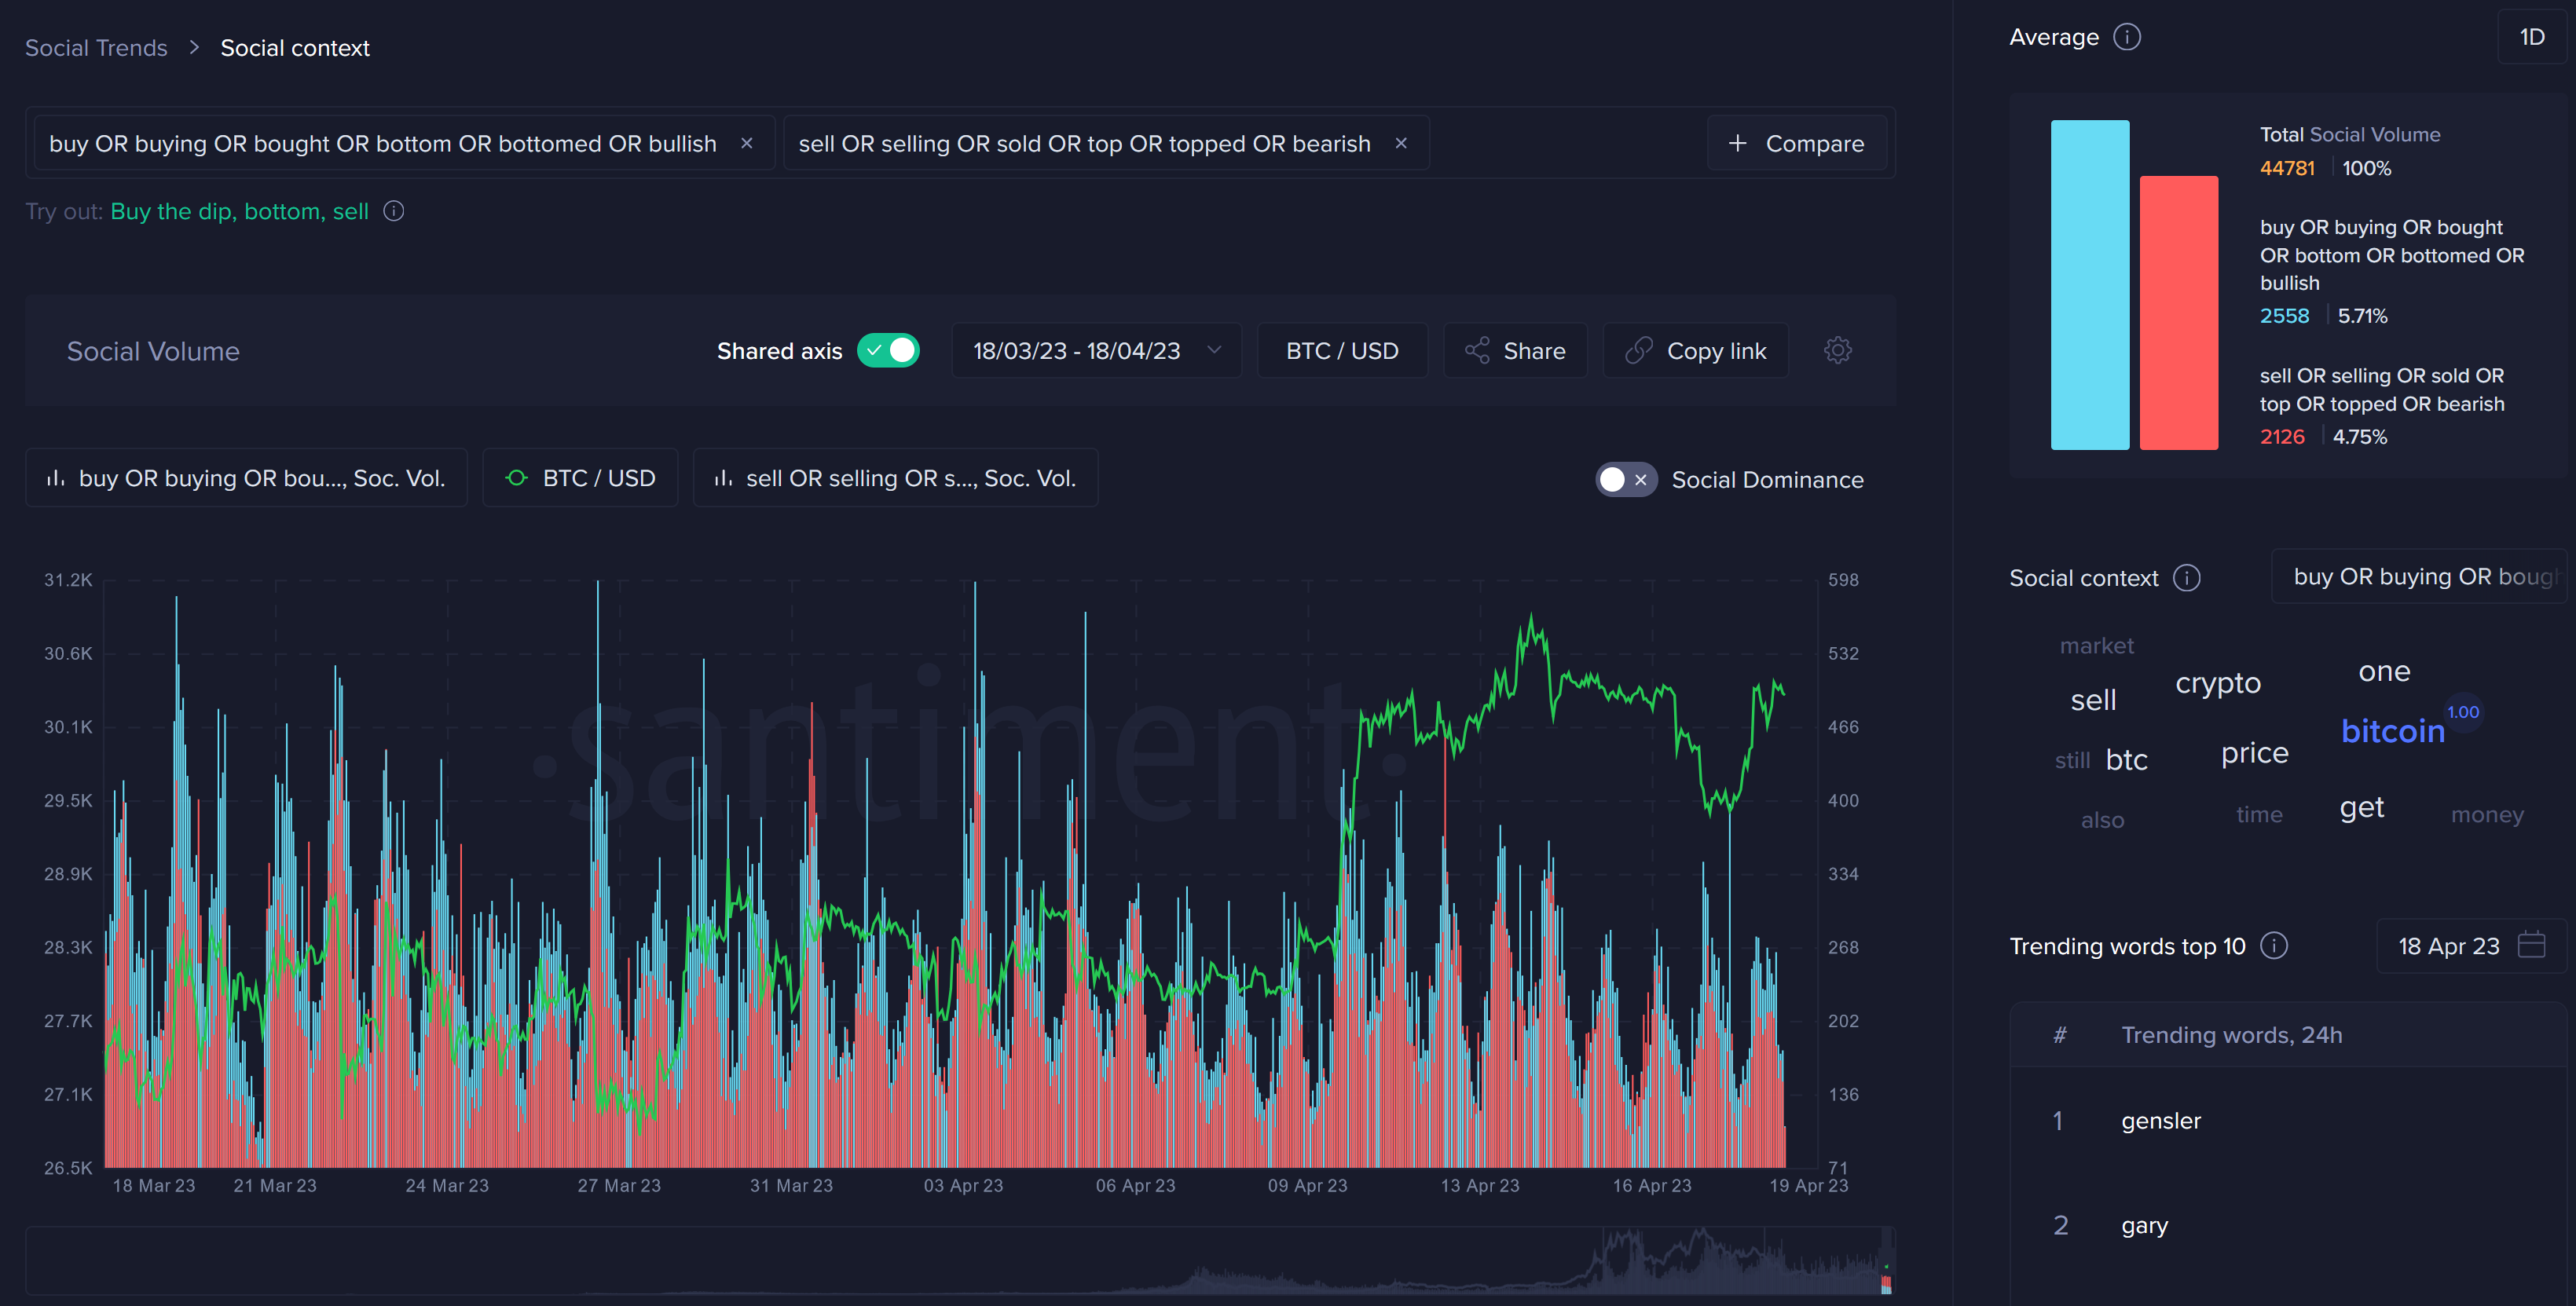Image resolution: width=2576 pixels, height=1306 pixels.
Task: Remove the sell OR selling search term
Action: (x=1401, y=143)
